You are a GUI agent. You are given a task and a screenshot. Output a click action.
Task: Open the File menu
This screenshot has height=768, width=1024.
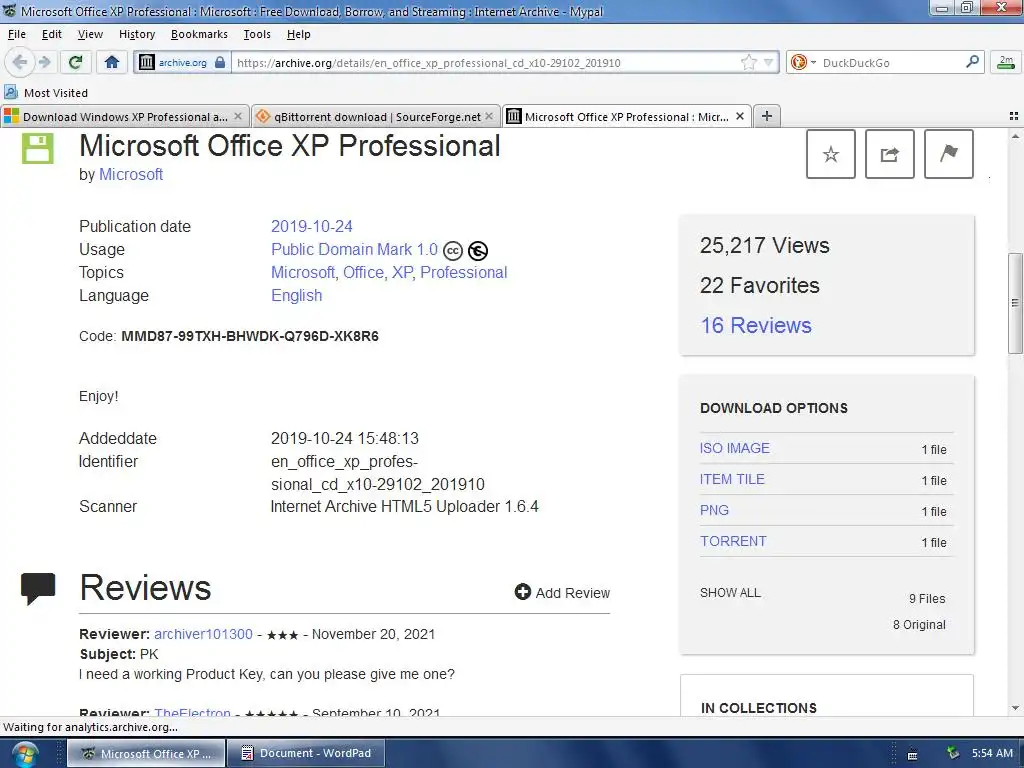tap(17, 34)
